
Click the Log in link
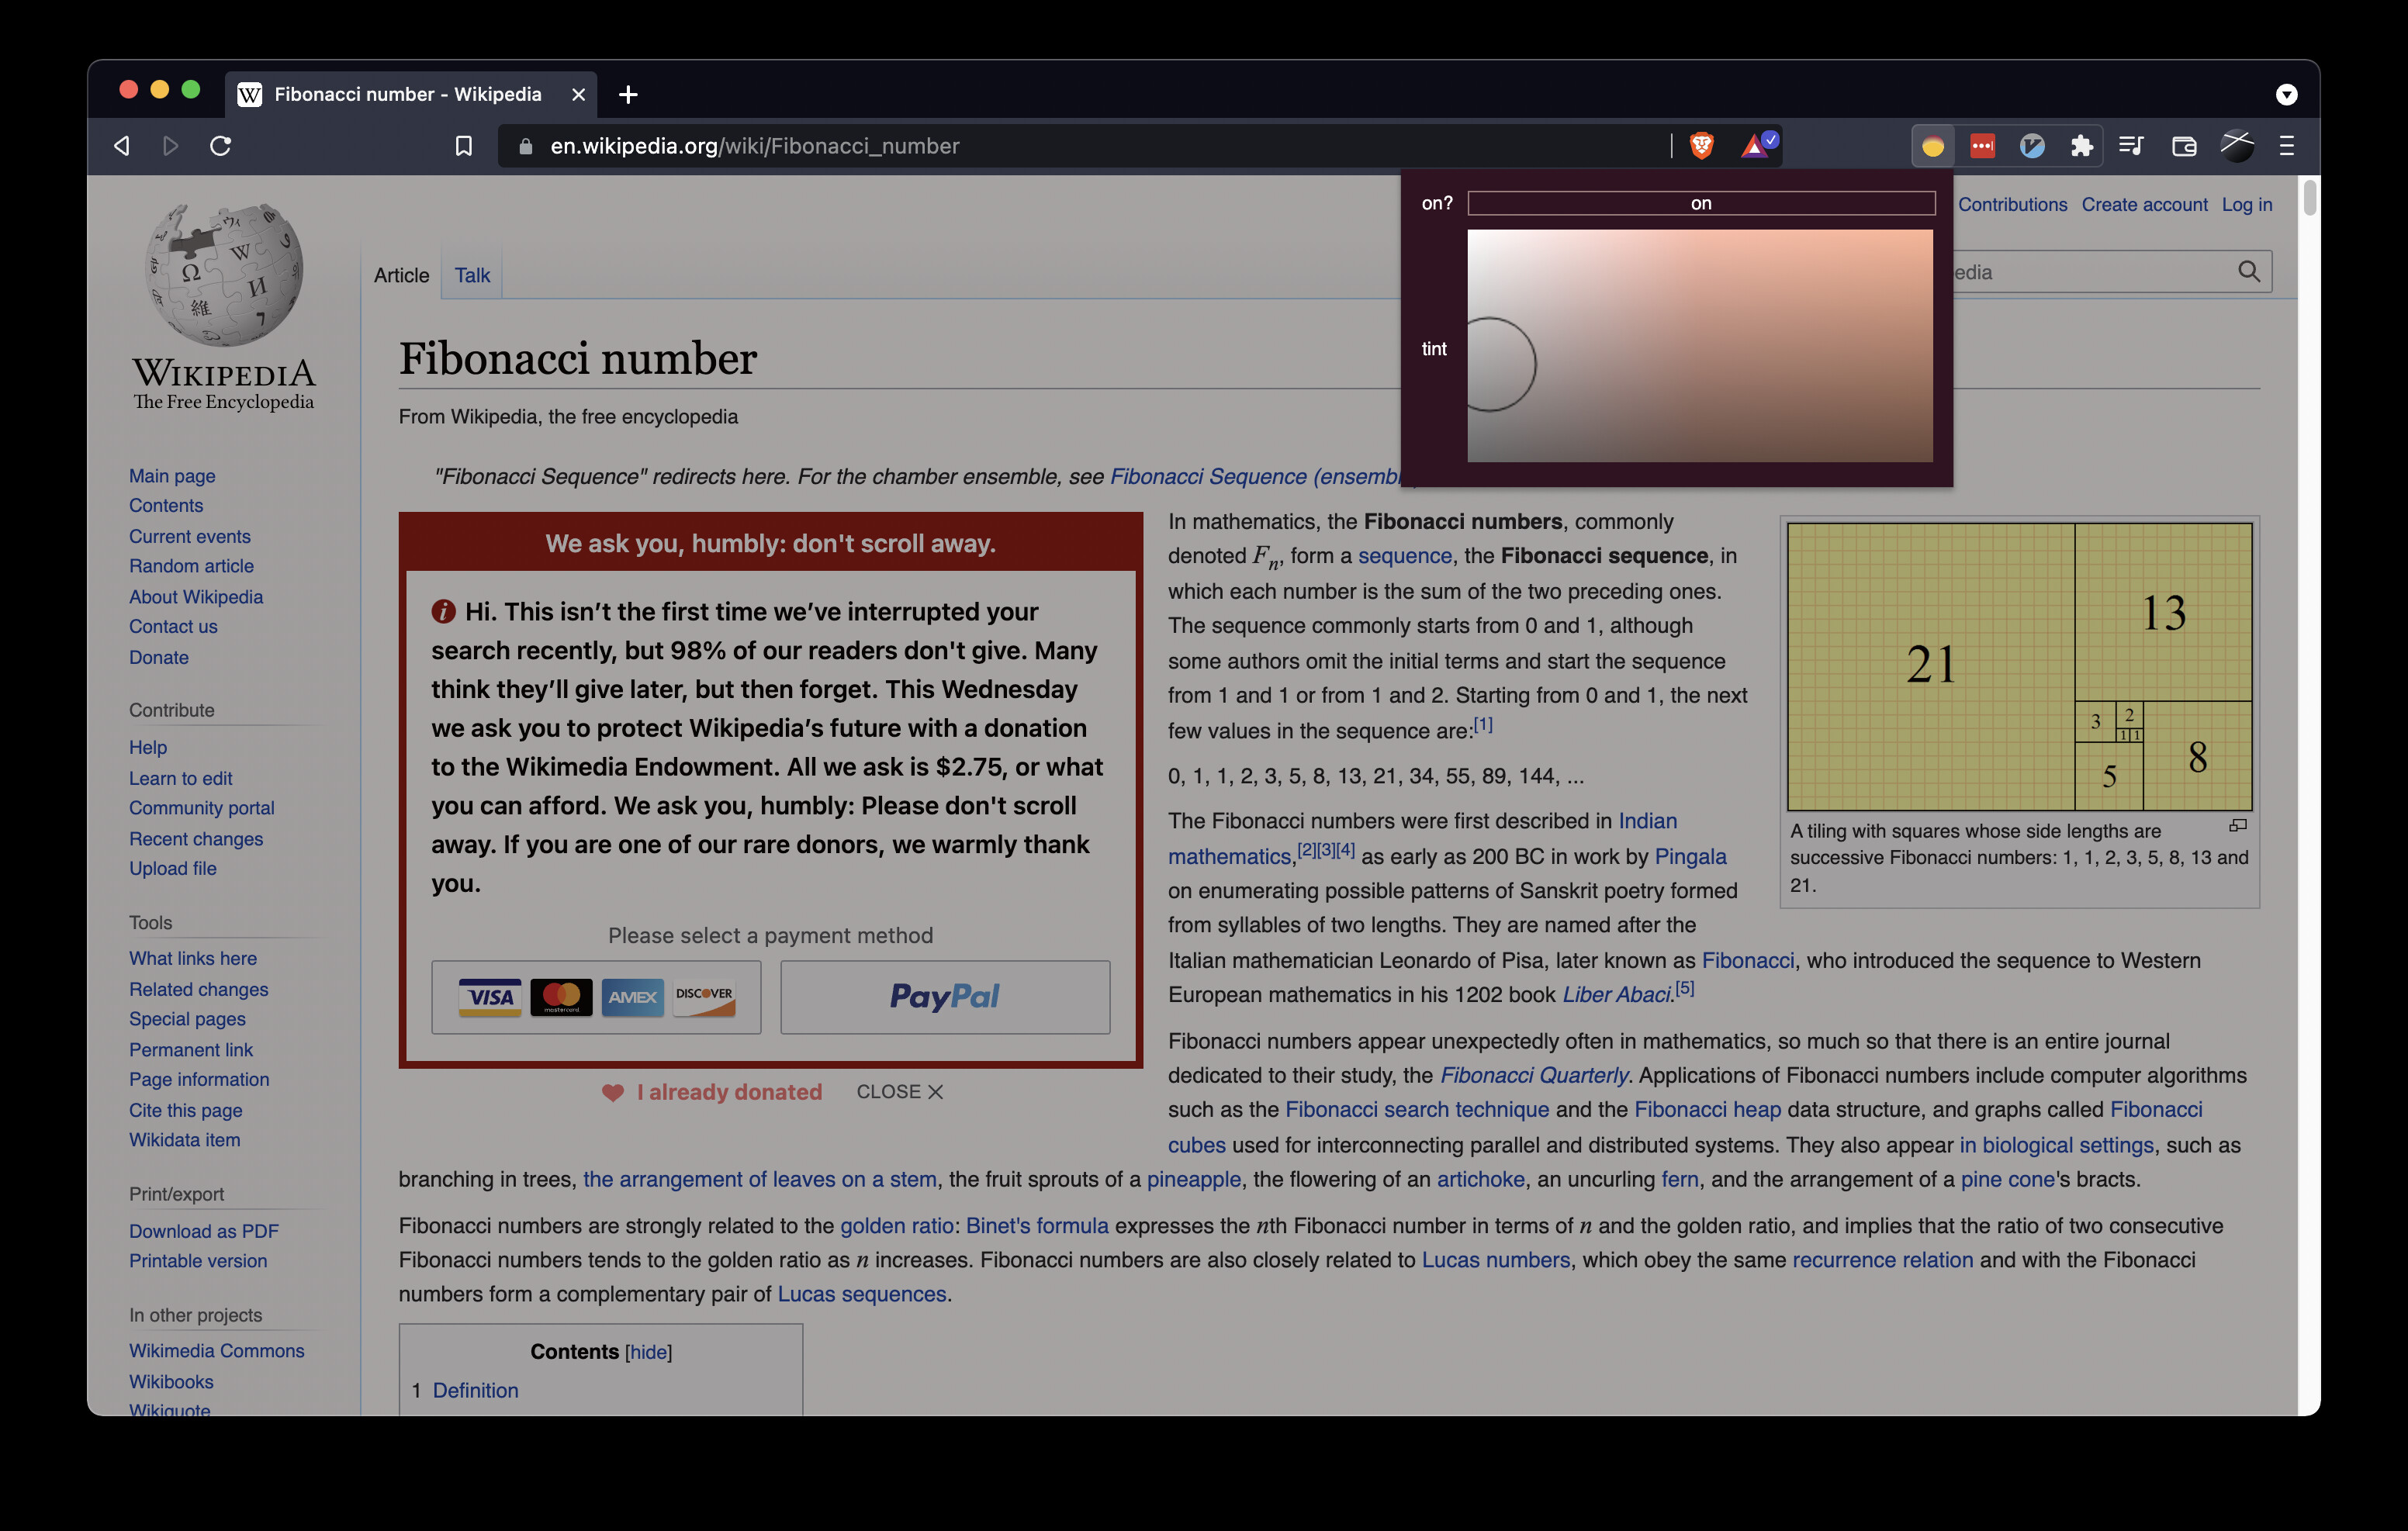(2246, 204)
